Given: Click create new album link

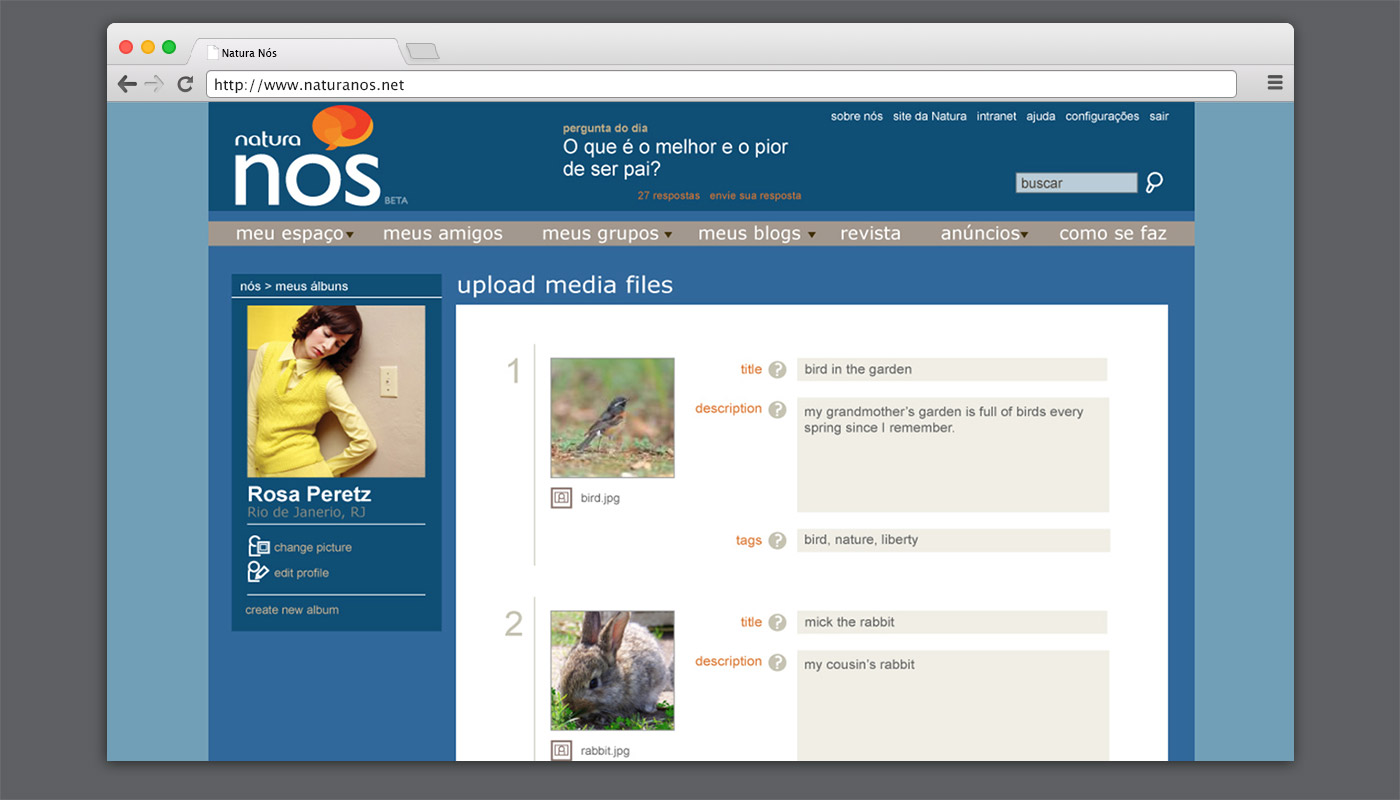Looking at the screenshot, I should (292, 610).
